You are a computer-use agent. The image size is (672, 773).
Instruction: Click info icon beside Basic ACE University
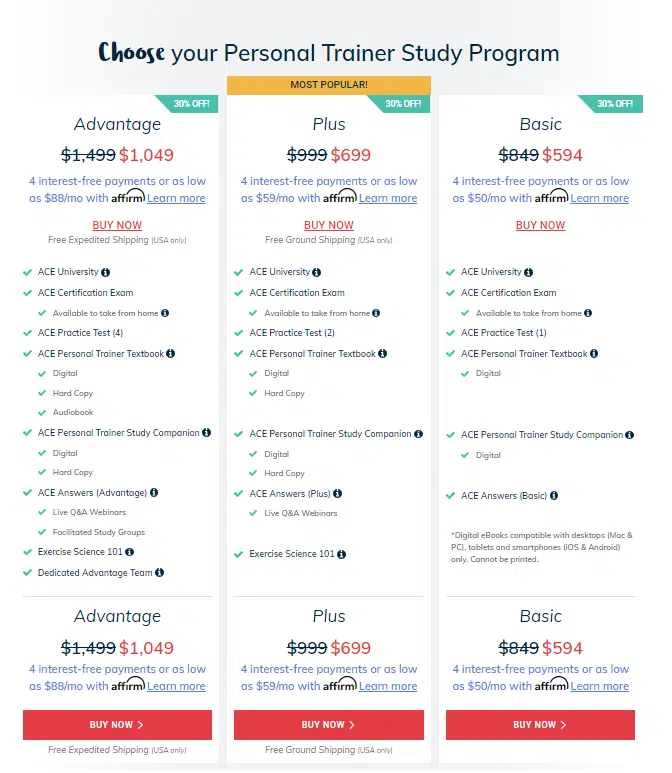529,272
